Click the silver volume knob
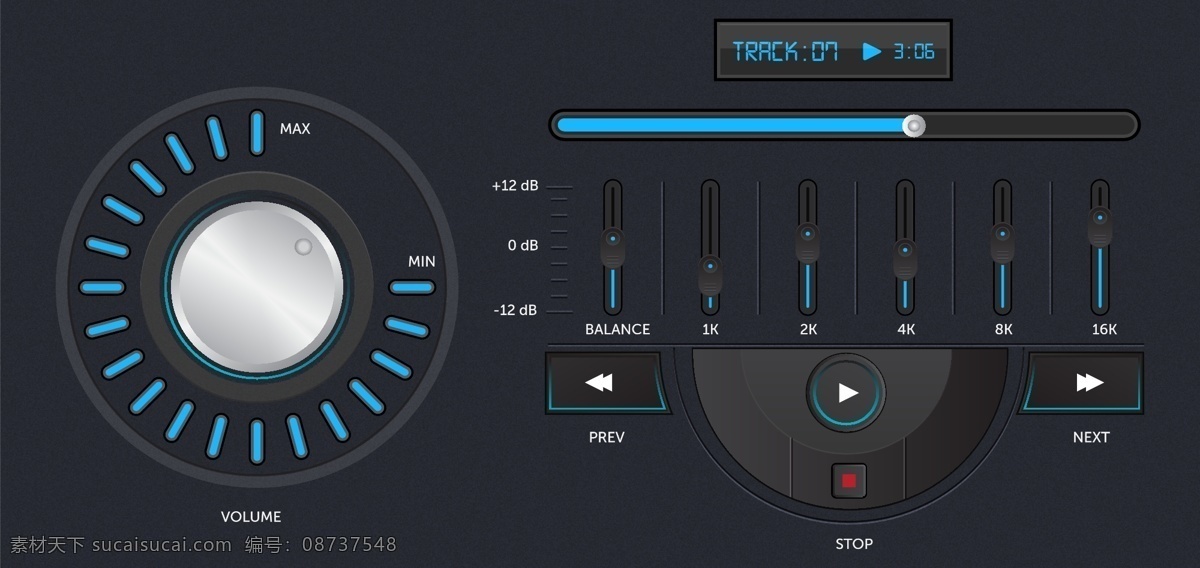This screenshot has width=1200, height=568. pos(257,286)
